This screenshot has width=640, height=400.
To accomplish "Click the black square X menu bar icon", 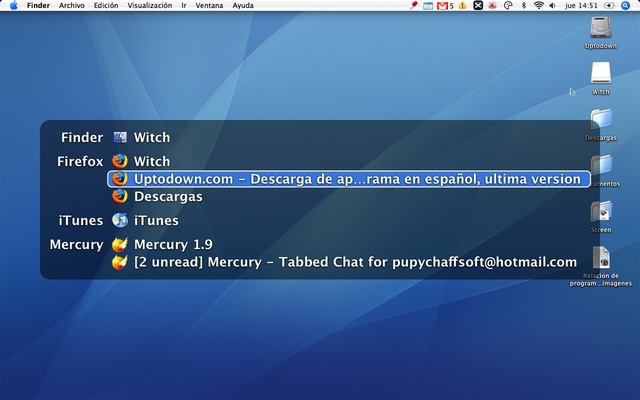I will pyautogui.click(x=478, y=5).
